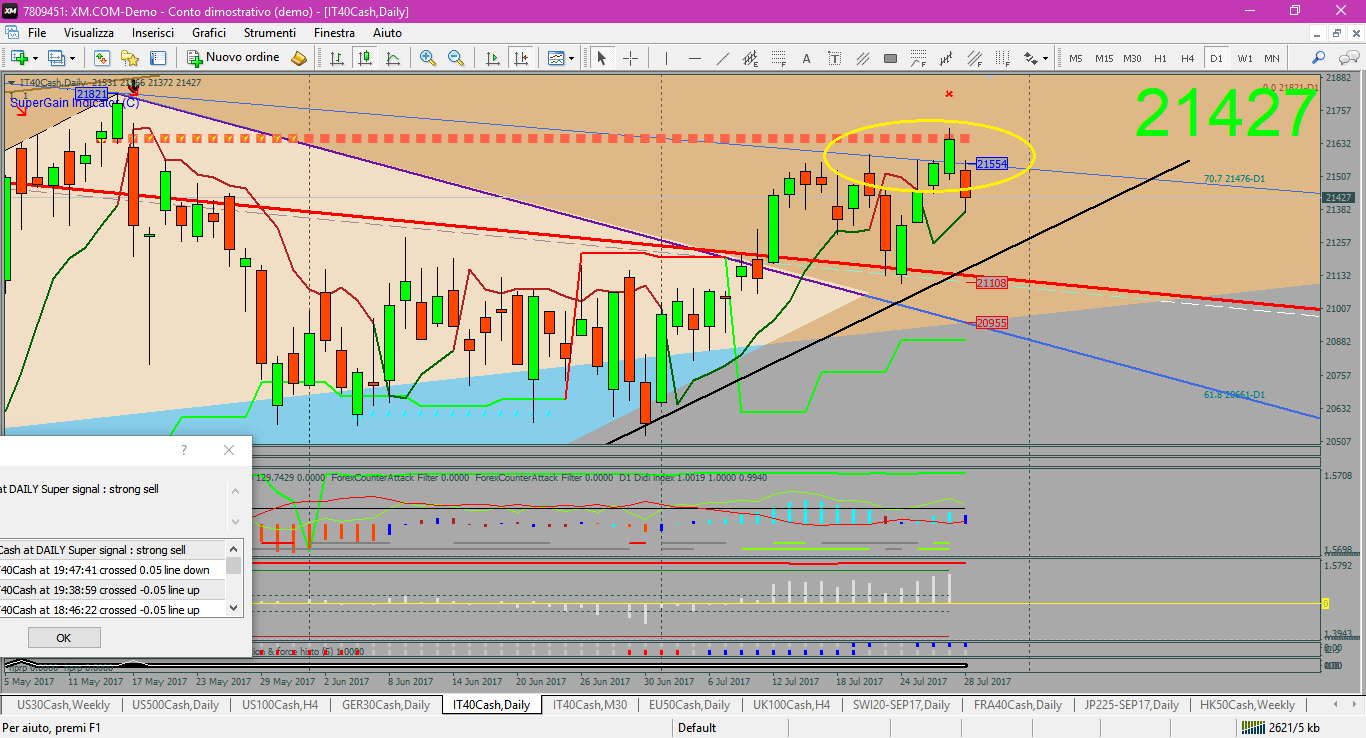Select the text label tool
1366x738 pixels.
(x=834, y=58)
